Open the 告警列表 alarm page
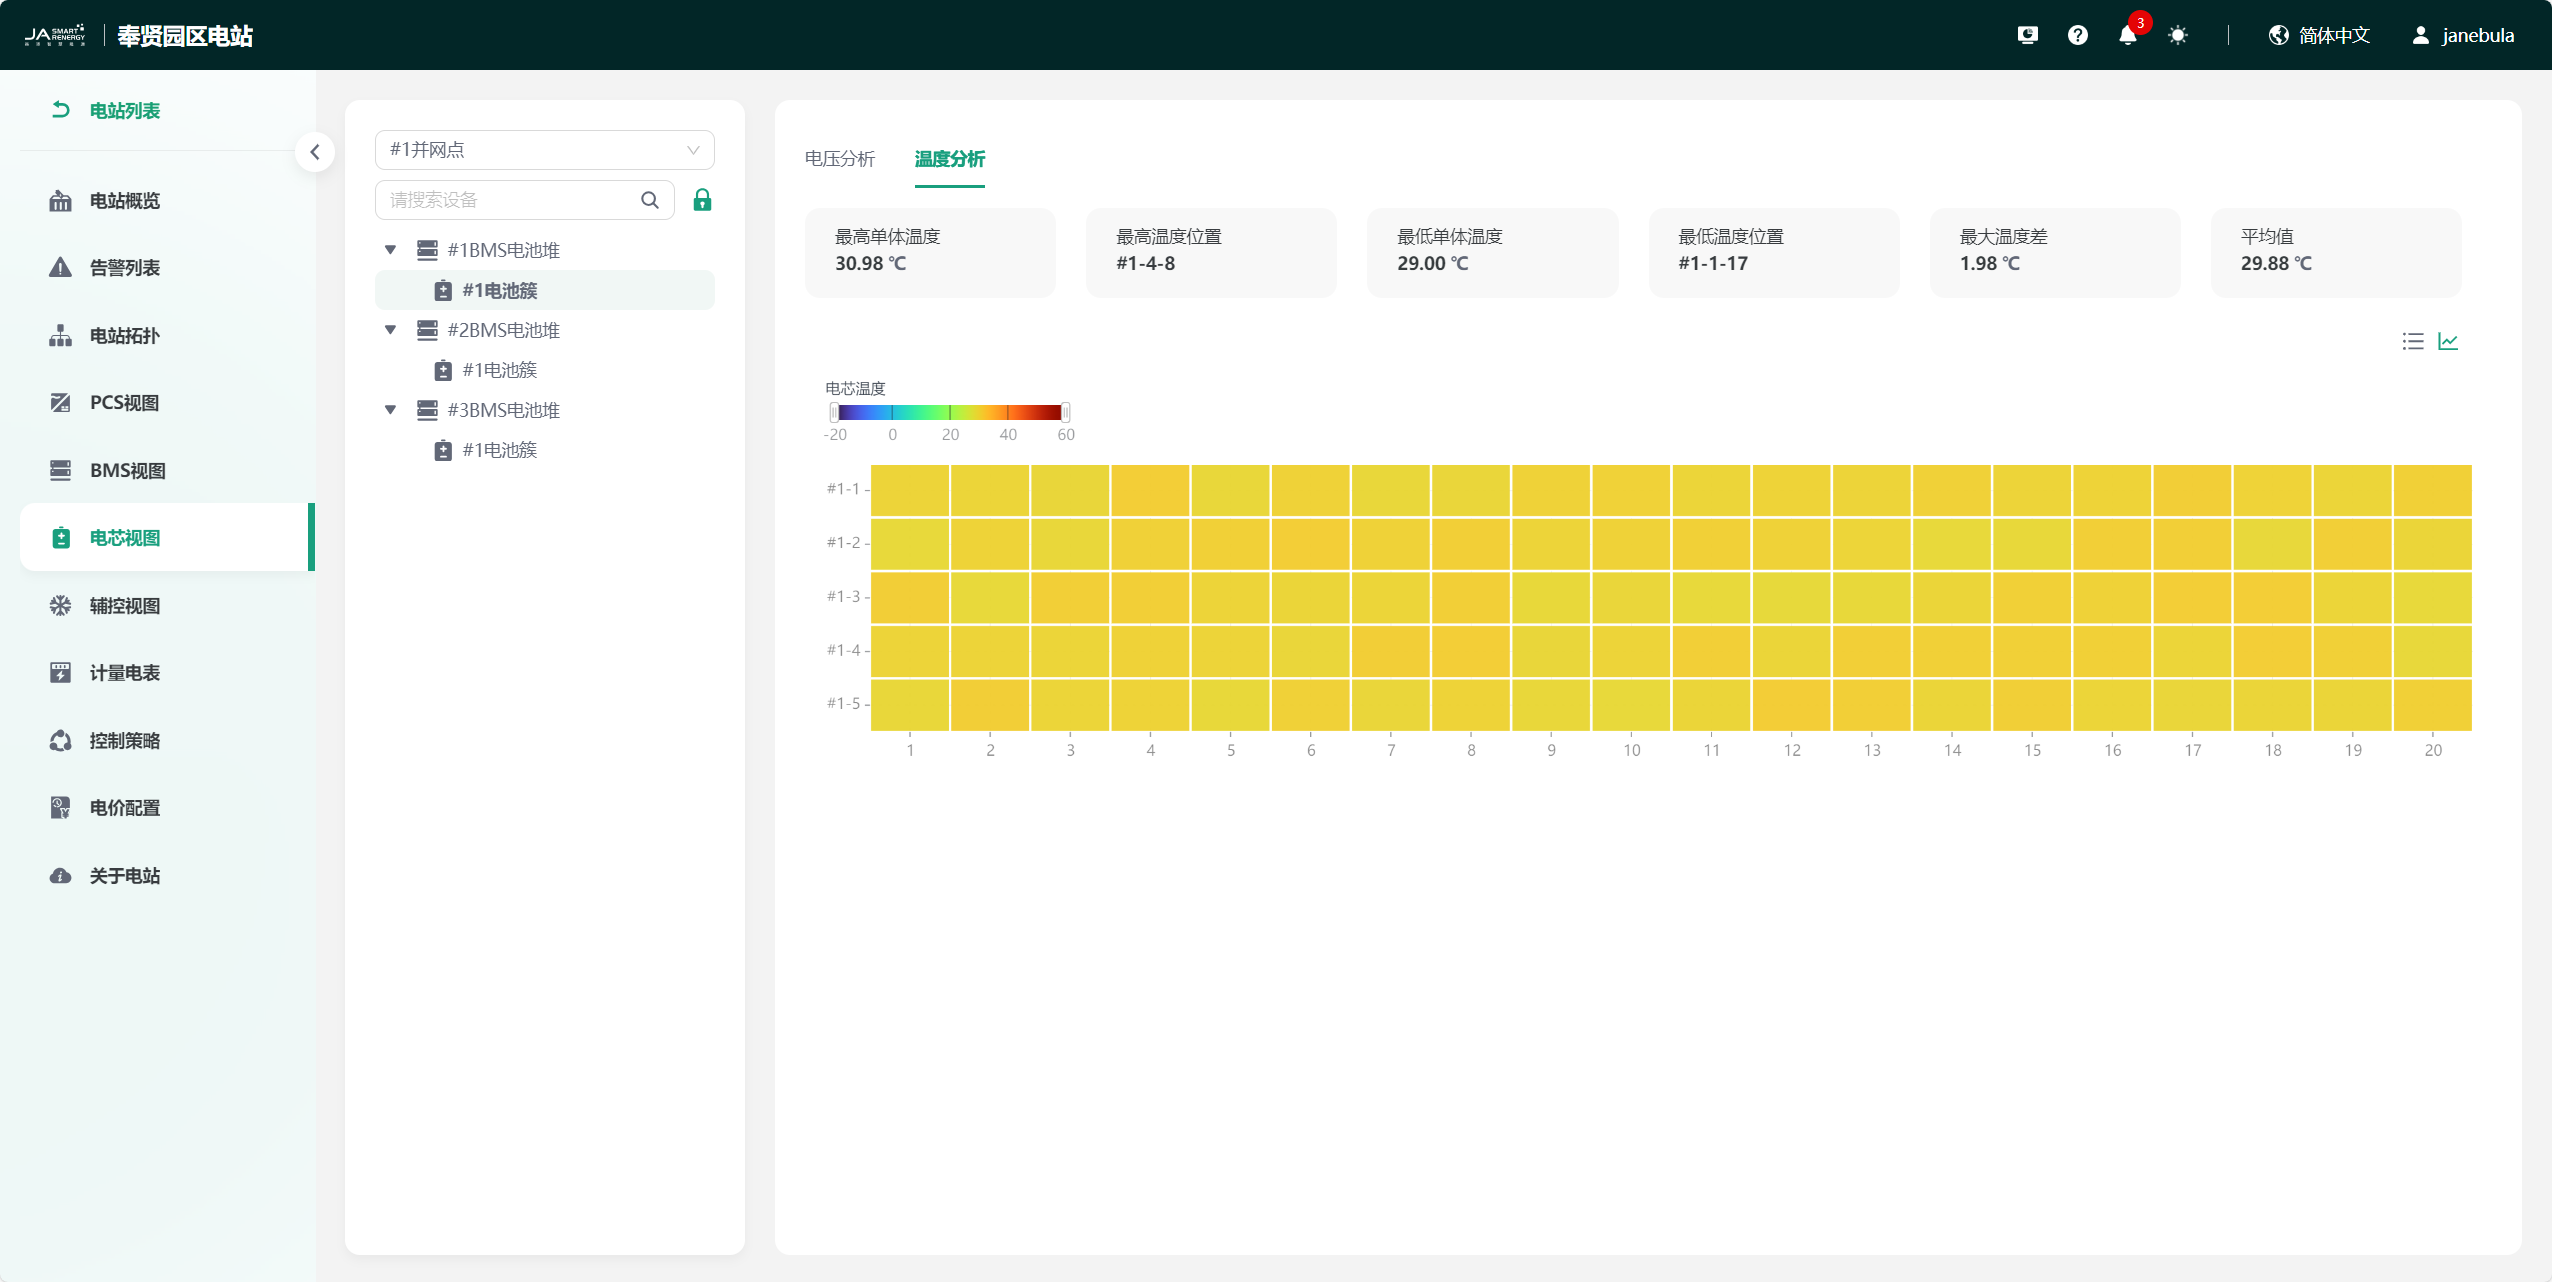 [x=124, y=268]
